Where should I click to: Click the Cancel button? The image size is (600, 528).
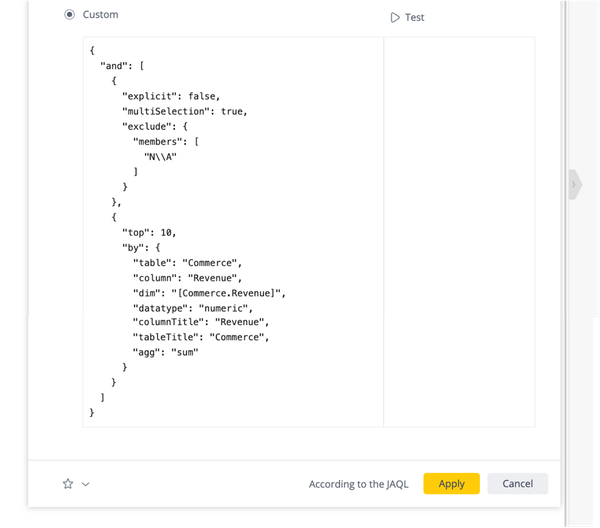pos(517,484)
